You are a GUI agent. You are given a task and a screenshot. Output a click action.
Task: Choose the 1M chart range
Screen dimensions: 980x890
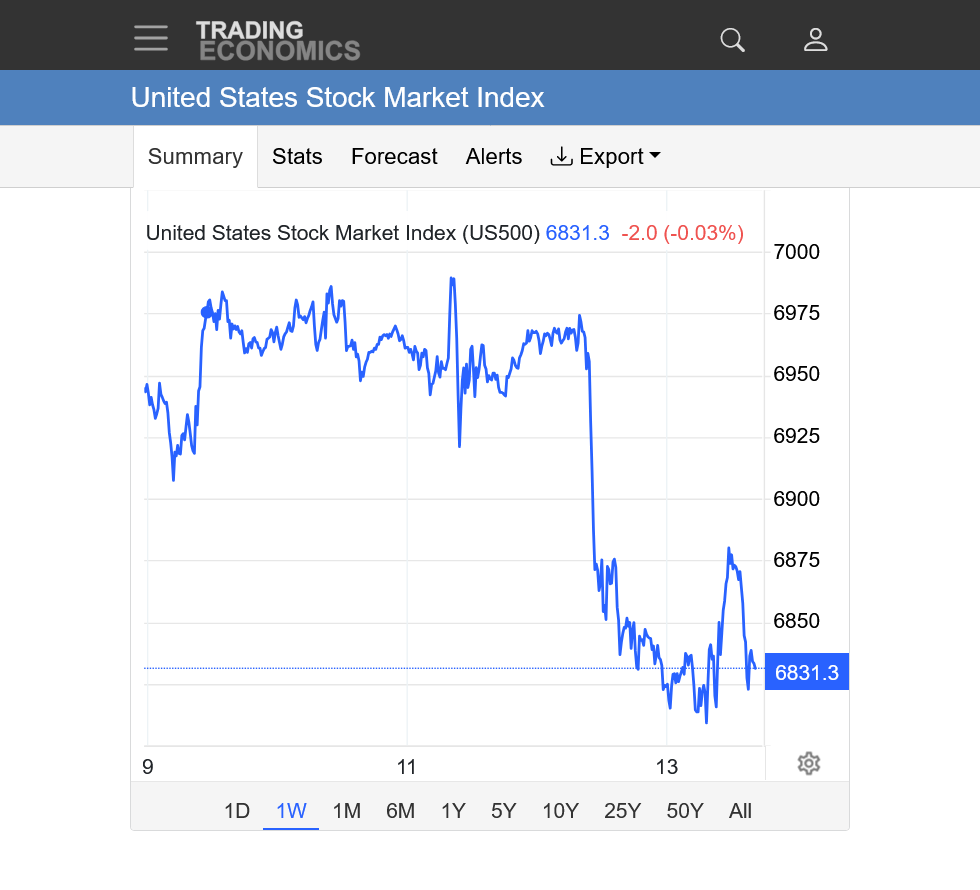(x=346, y=811)
